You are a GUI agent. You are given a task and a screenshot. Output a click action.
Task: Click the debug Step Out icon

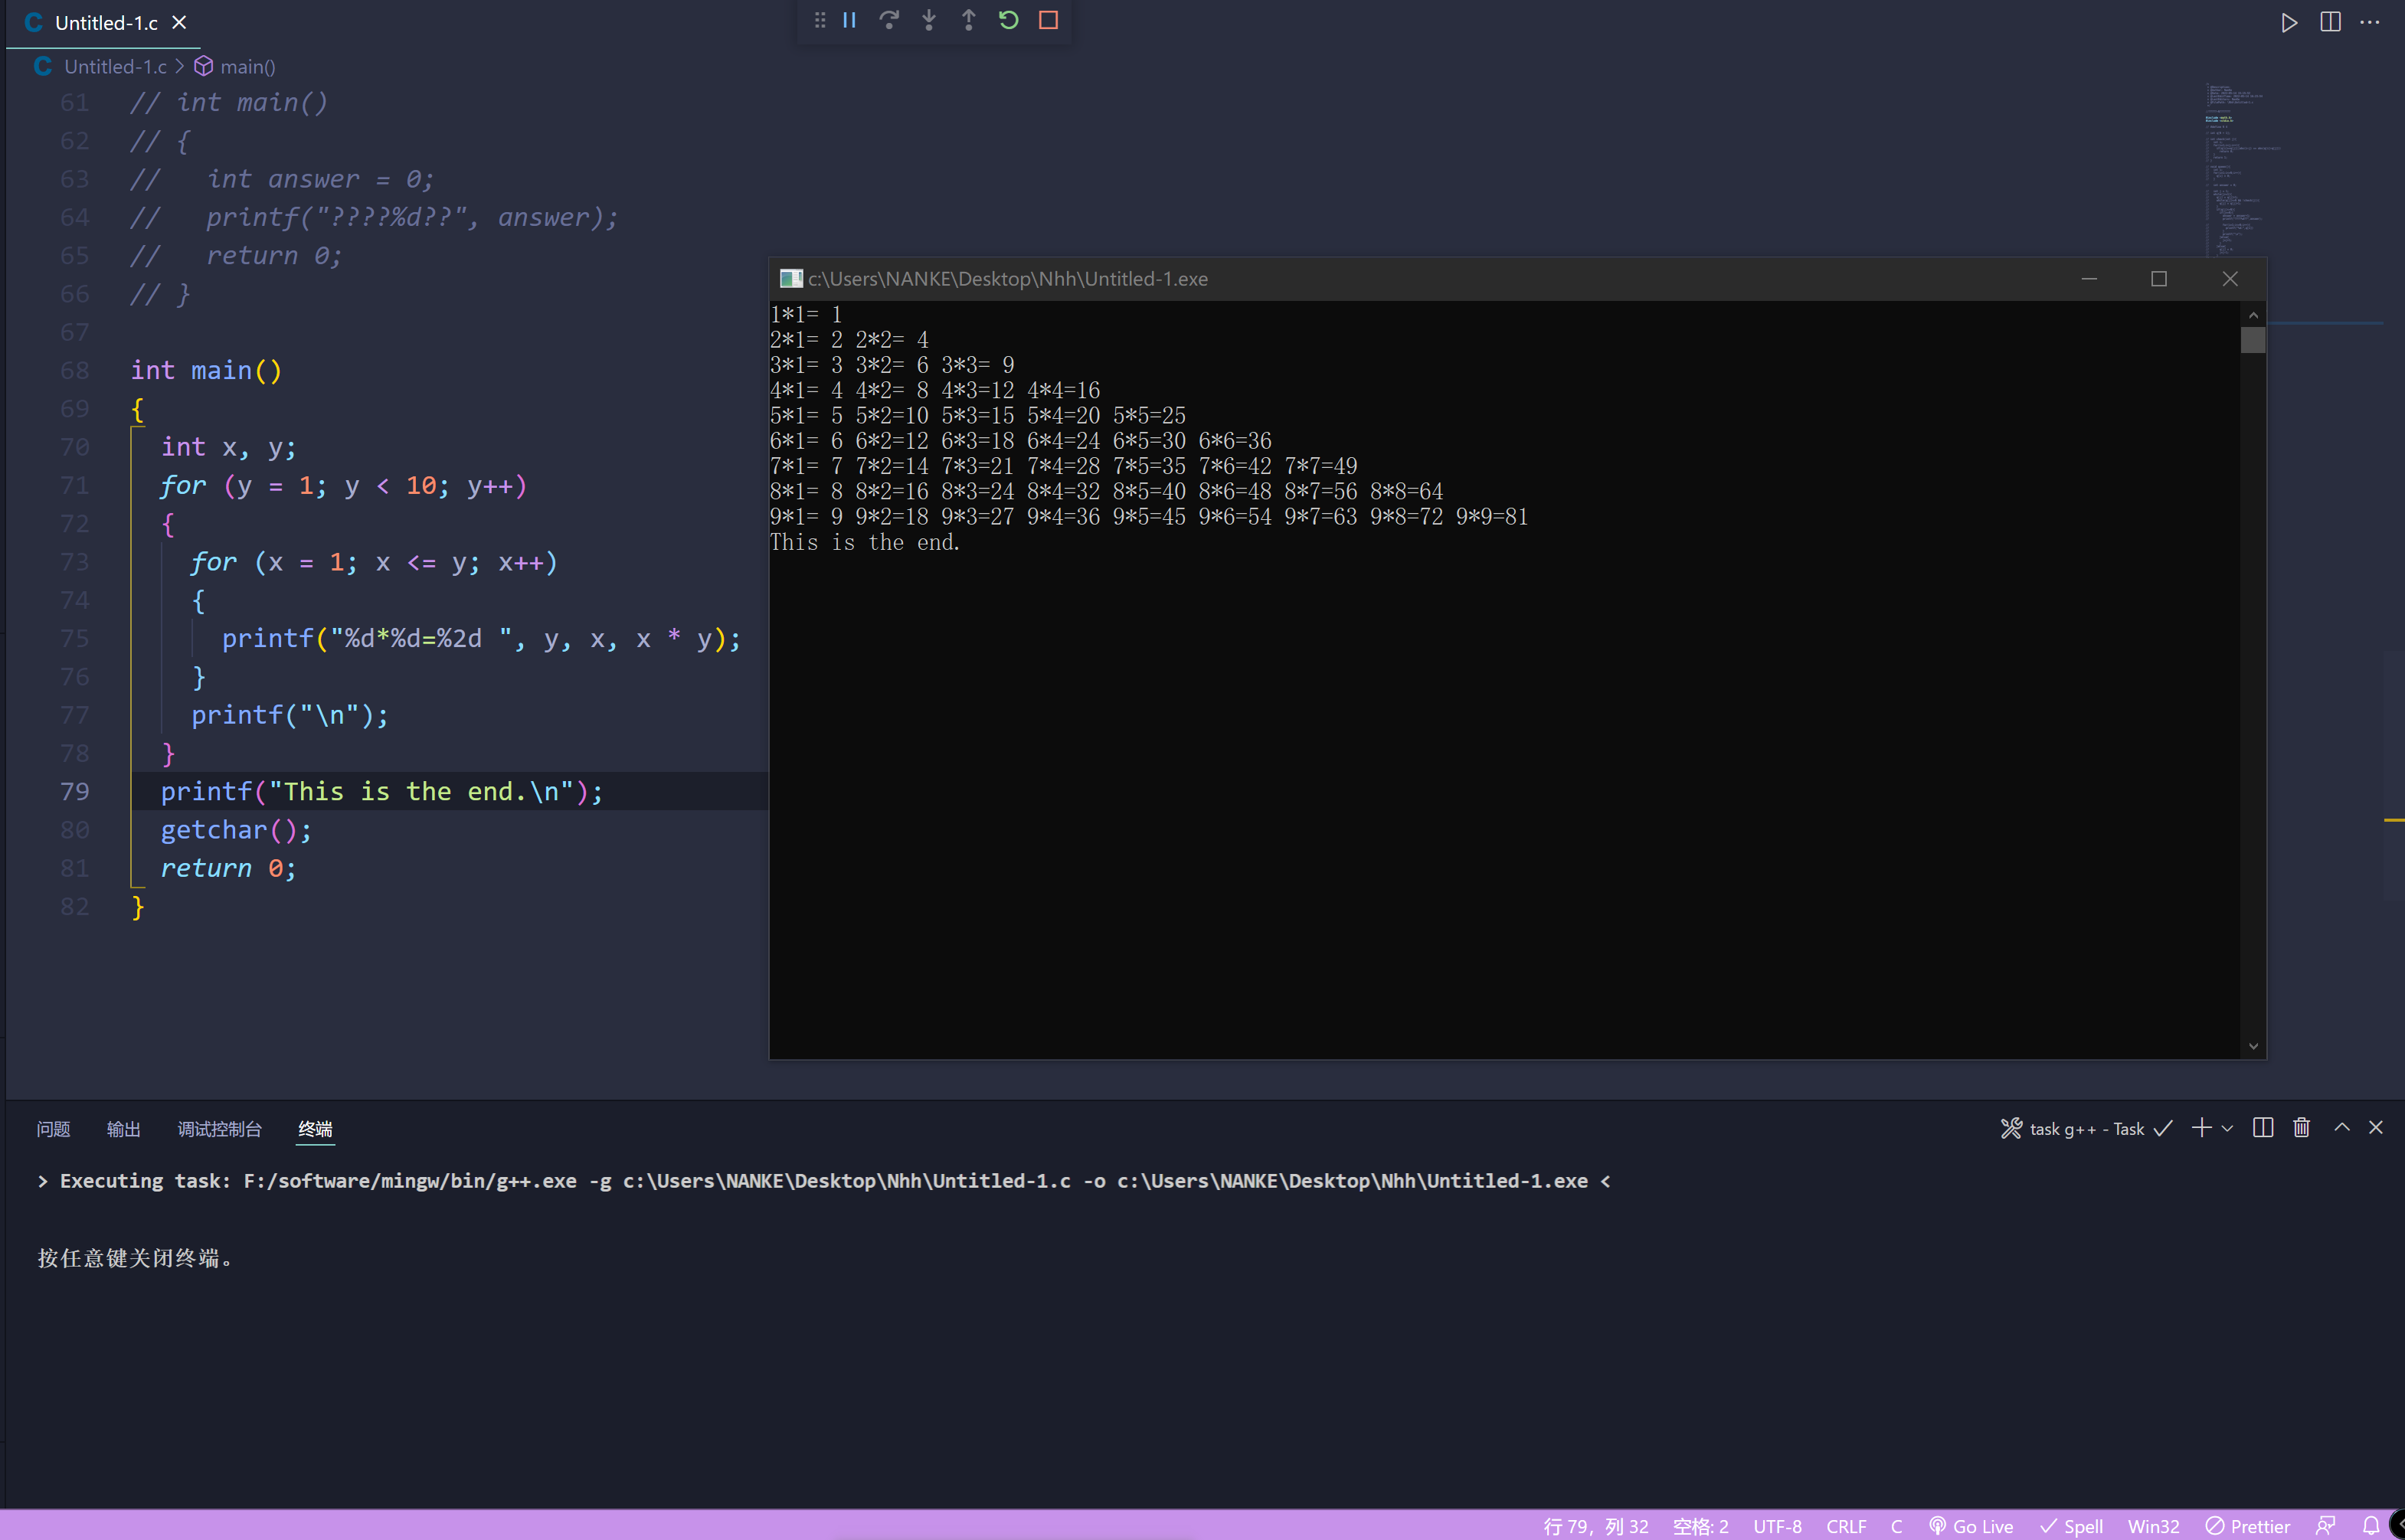[x=968, y=20]
